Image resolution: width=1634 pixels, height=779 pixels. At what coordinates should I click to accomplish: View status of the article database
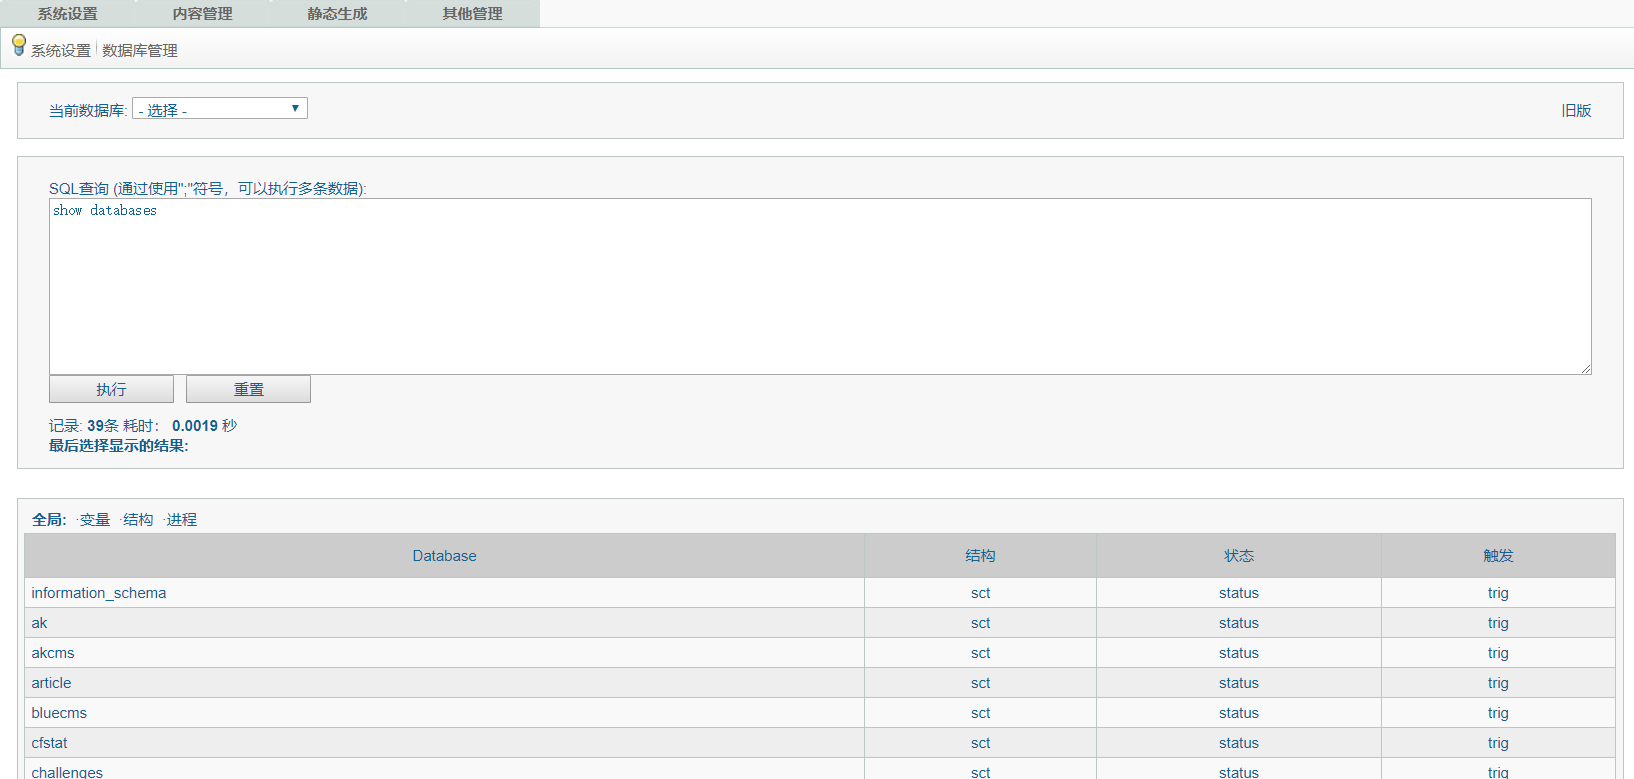pyautogui.click(x=1238, y=683)
